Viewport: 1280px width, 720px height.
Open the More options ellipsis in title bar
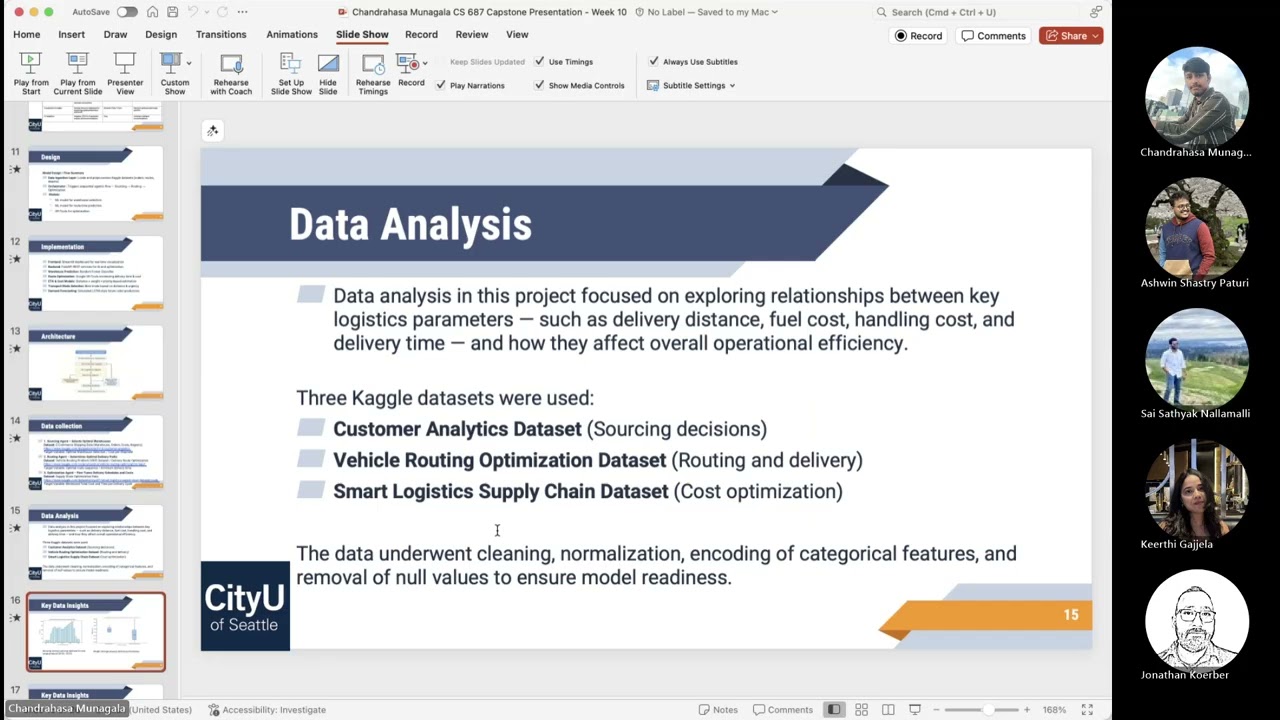[x=242, y=12]
